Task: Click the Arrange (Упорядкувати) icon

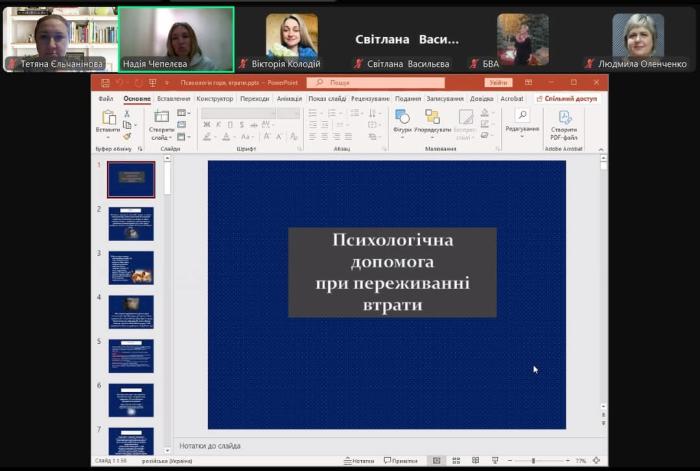Action: [432, 118]
